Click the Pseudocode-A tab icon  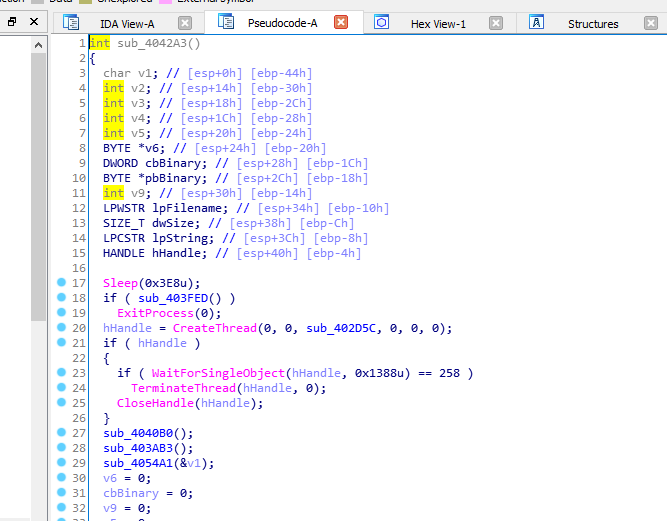click(226, 21)
